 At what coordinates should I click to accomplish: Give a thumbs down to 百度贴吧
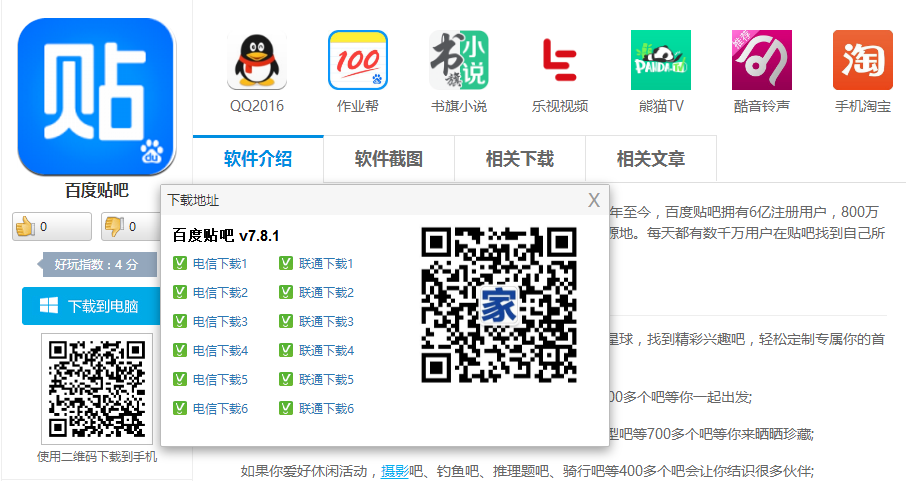click(131, 226)
